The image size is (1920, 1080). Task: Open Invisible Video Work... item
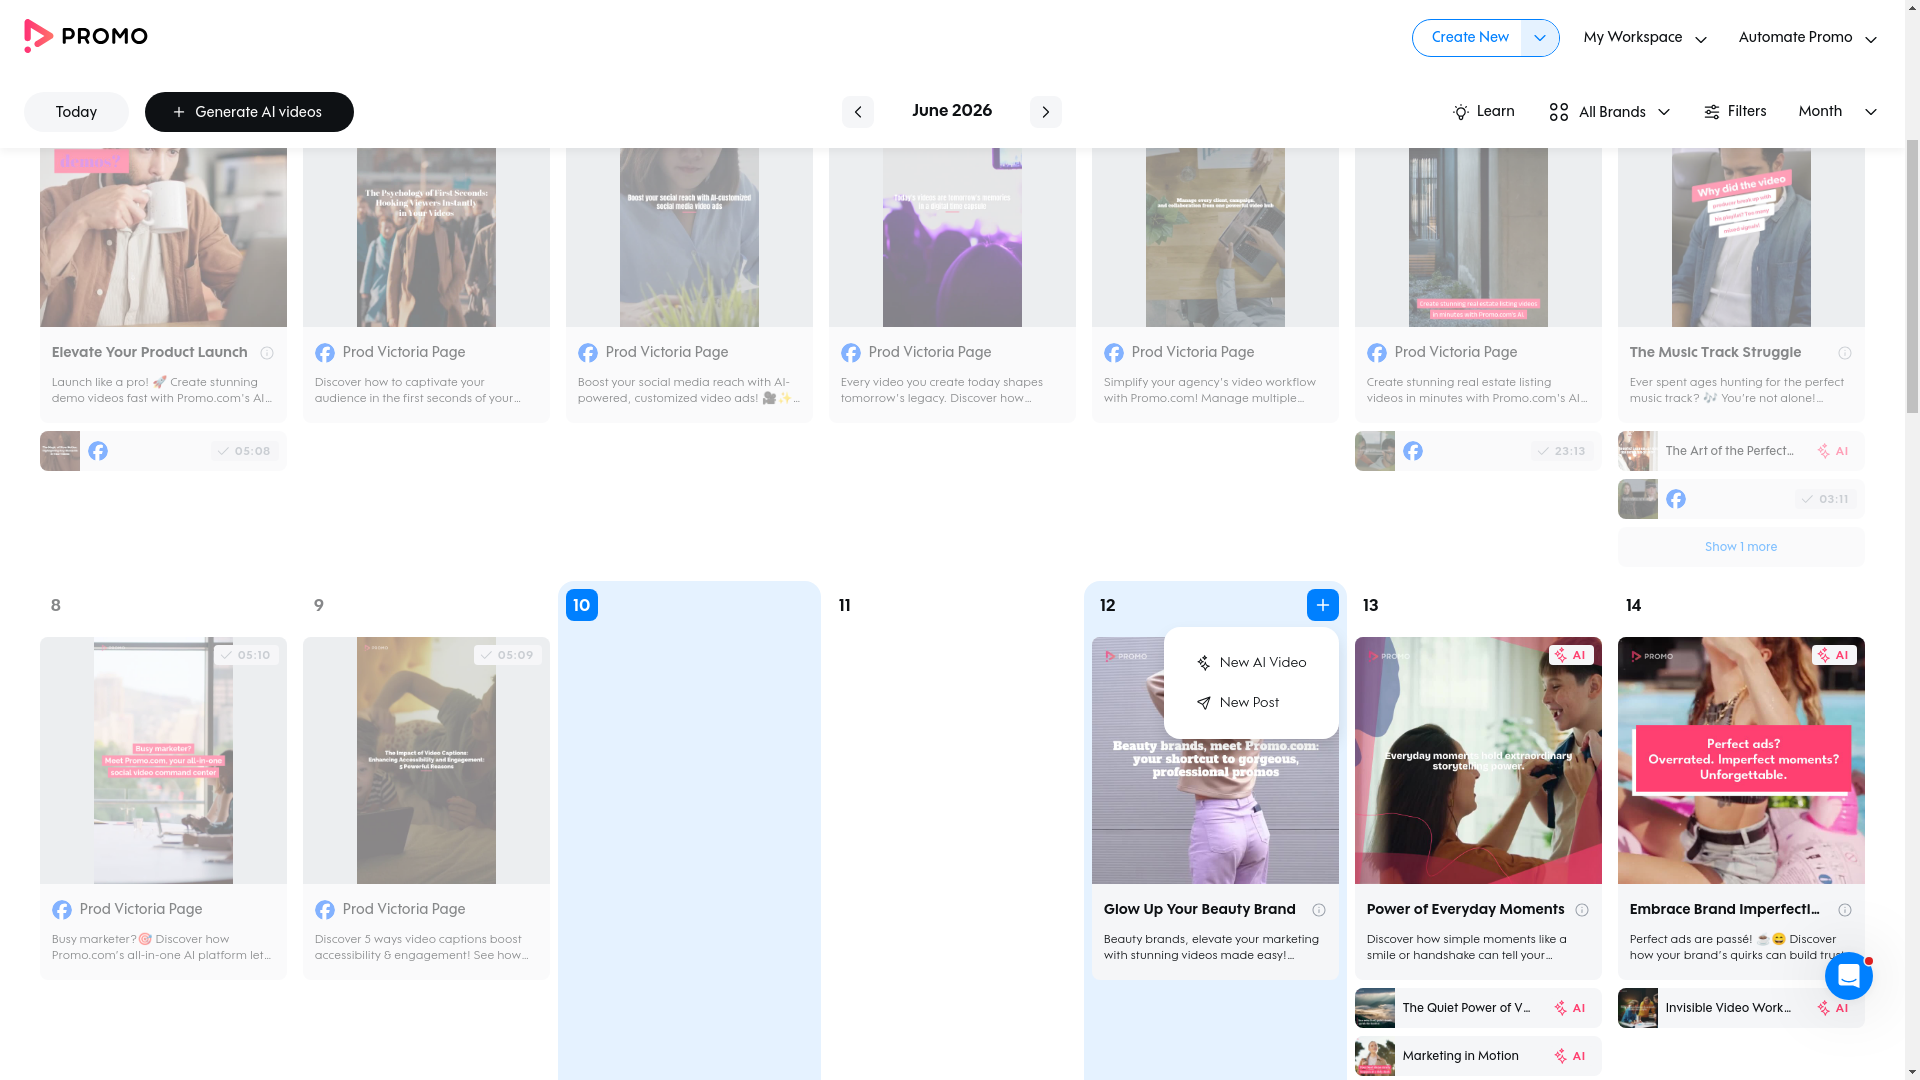tap(1740, 1008)
